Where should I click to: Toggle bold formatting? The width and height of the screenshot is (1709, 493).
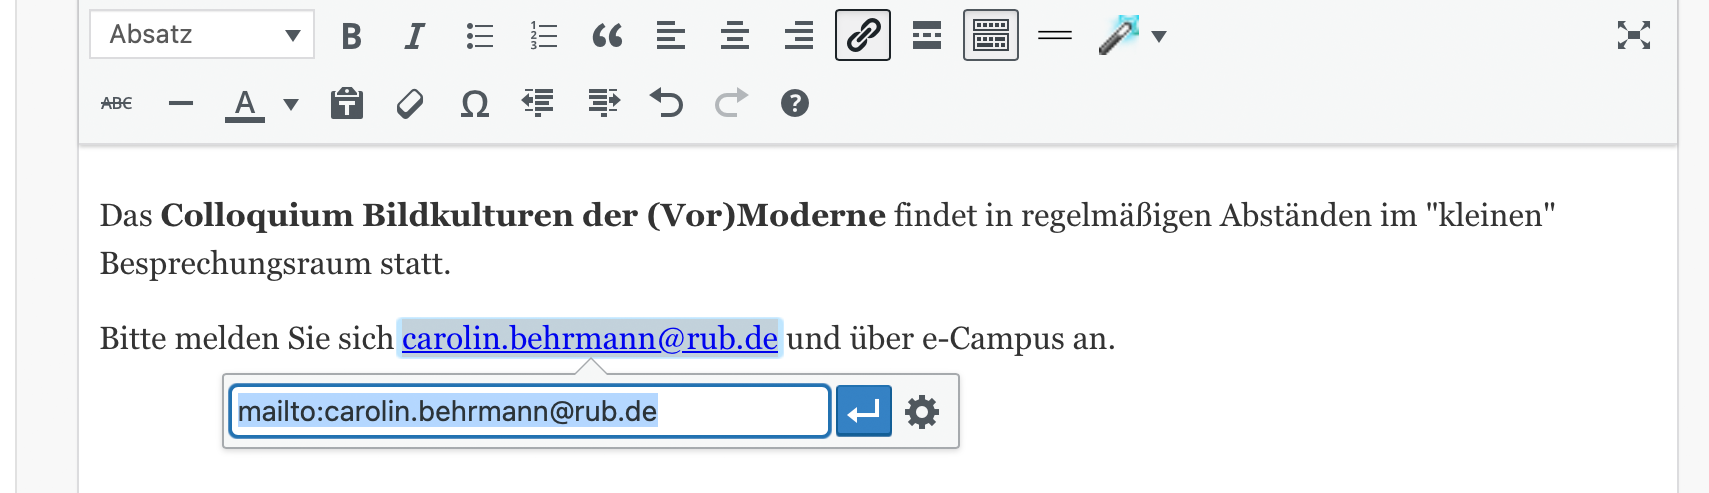[351, 36]
